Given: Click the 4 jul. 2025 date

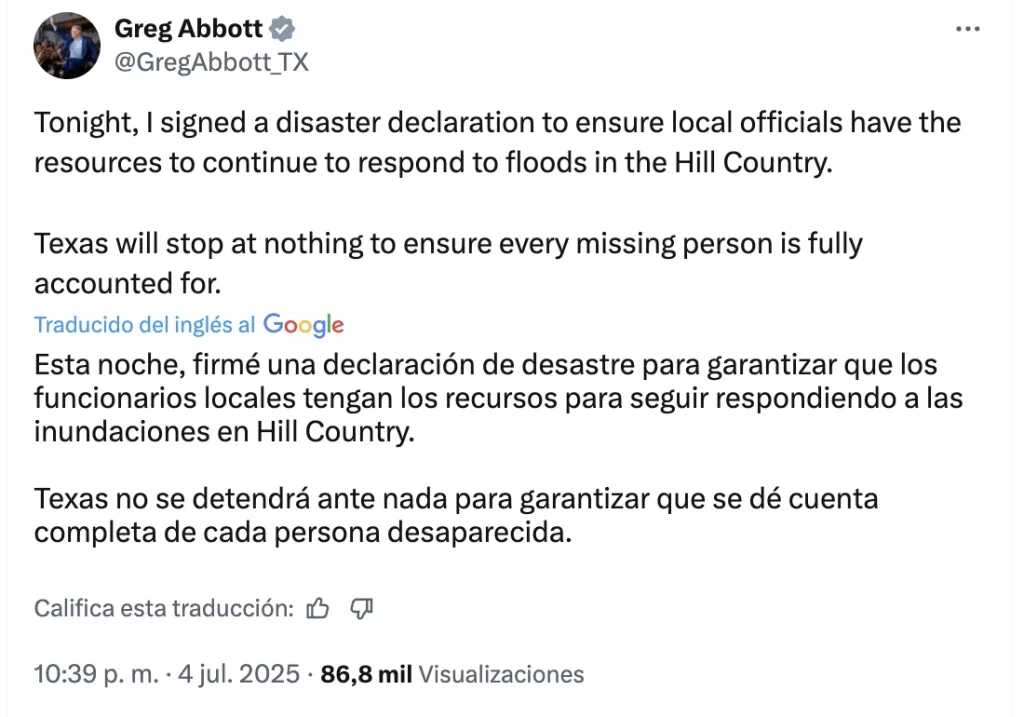Looking at the screenshot, I should 239,674.
